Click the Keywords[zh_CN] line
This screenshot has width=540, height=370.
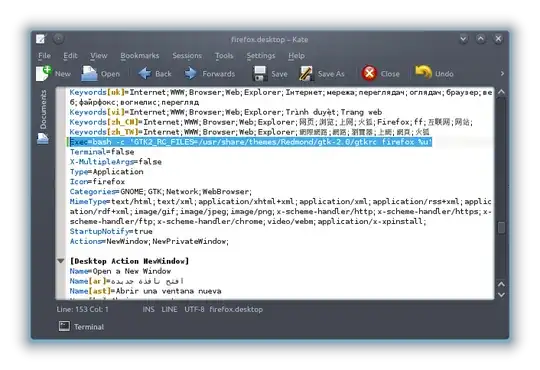coord(271,122)
